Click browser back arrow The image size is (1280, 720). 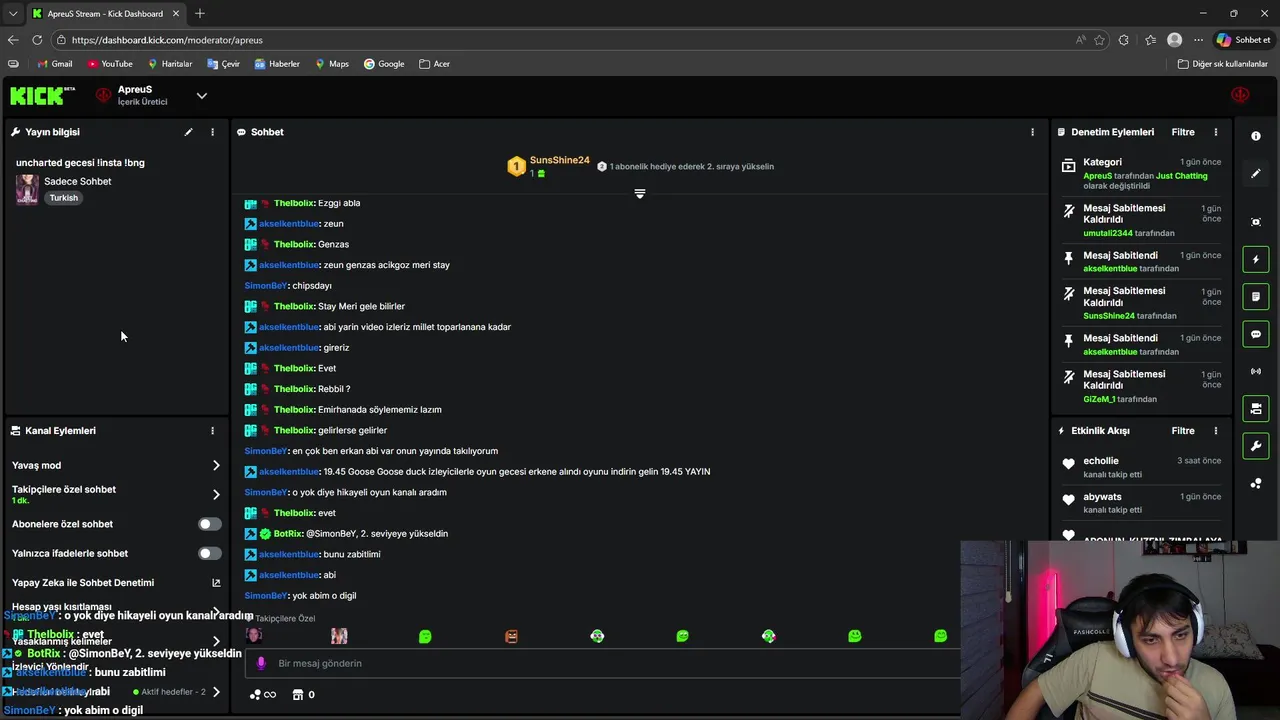(x=13, y=40)
